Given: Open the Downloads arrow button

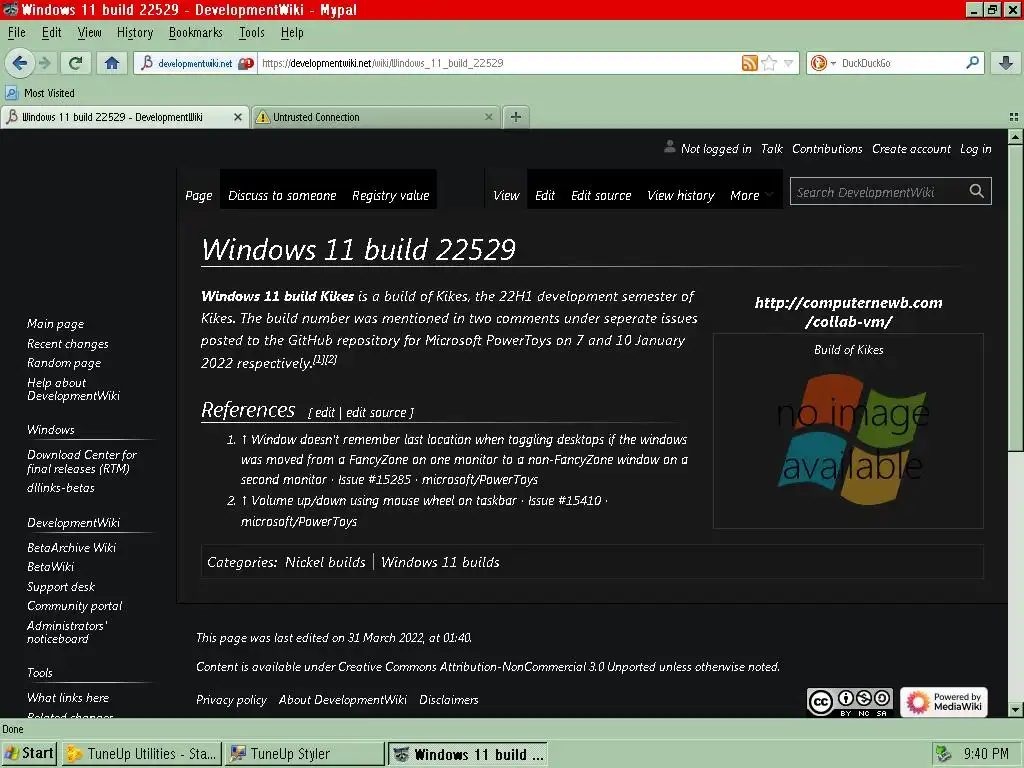Looking at the screenshot, I should (1006, 63).
